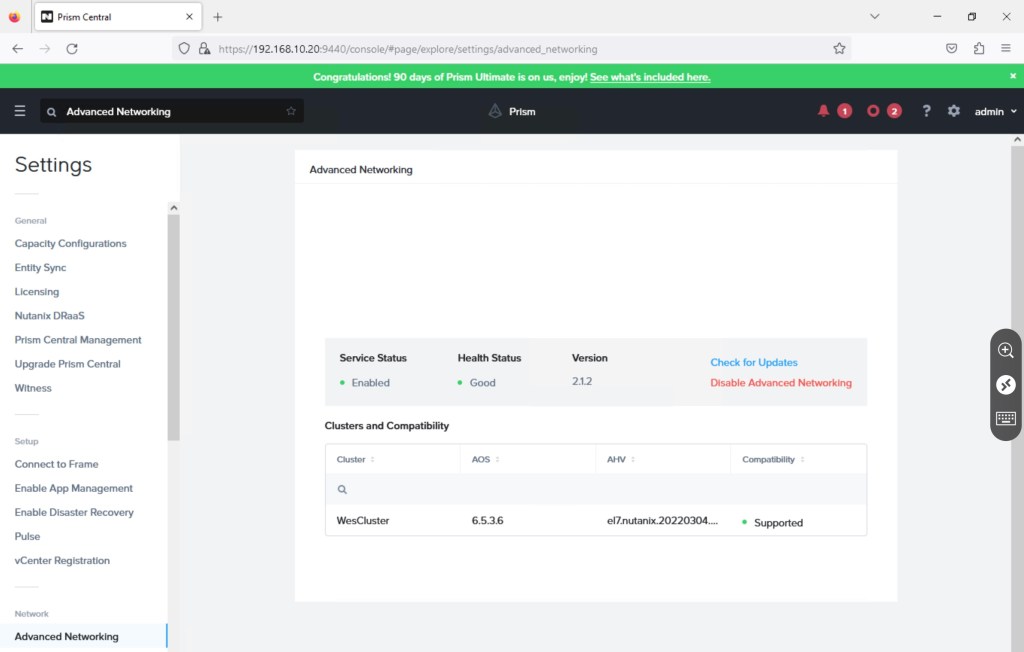This screenshot has width=1024, height=652.
Task: Open the on-screen keyboard icon
Action: [x=1006, y=419]
